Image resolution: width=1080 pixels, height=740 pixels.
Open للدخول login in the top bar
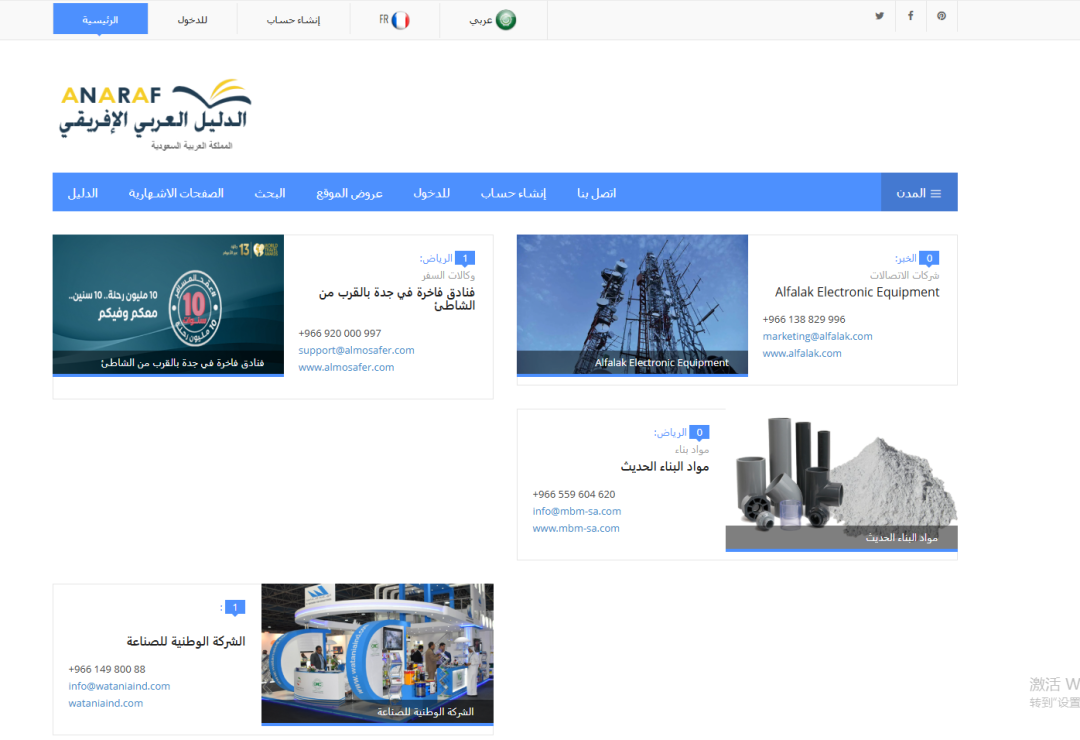tap(193, 20)
